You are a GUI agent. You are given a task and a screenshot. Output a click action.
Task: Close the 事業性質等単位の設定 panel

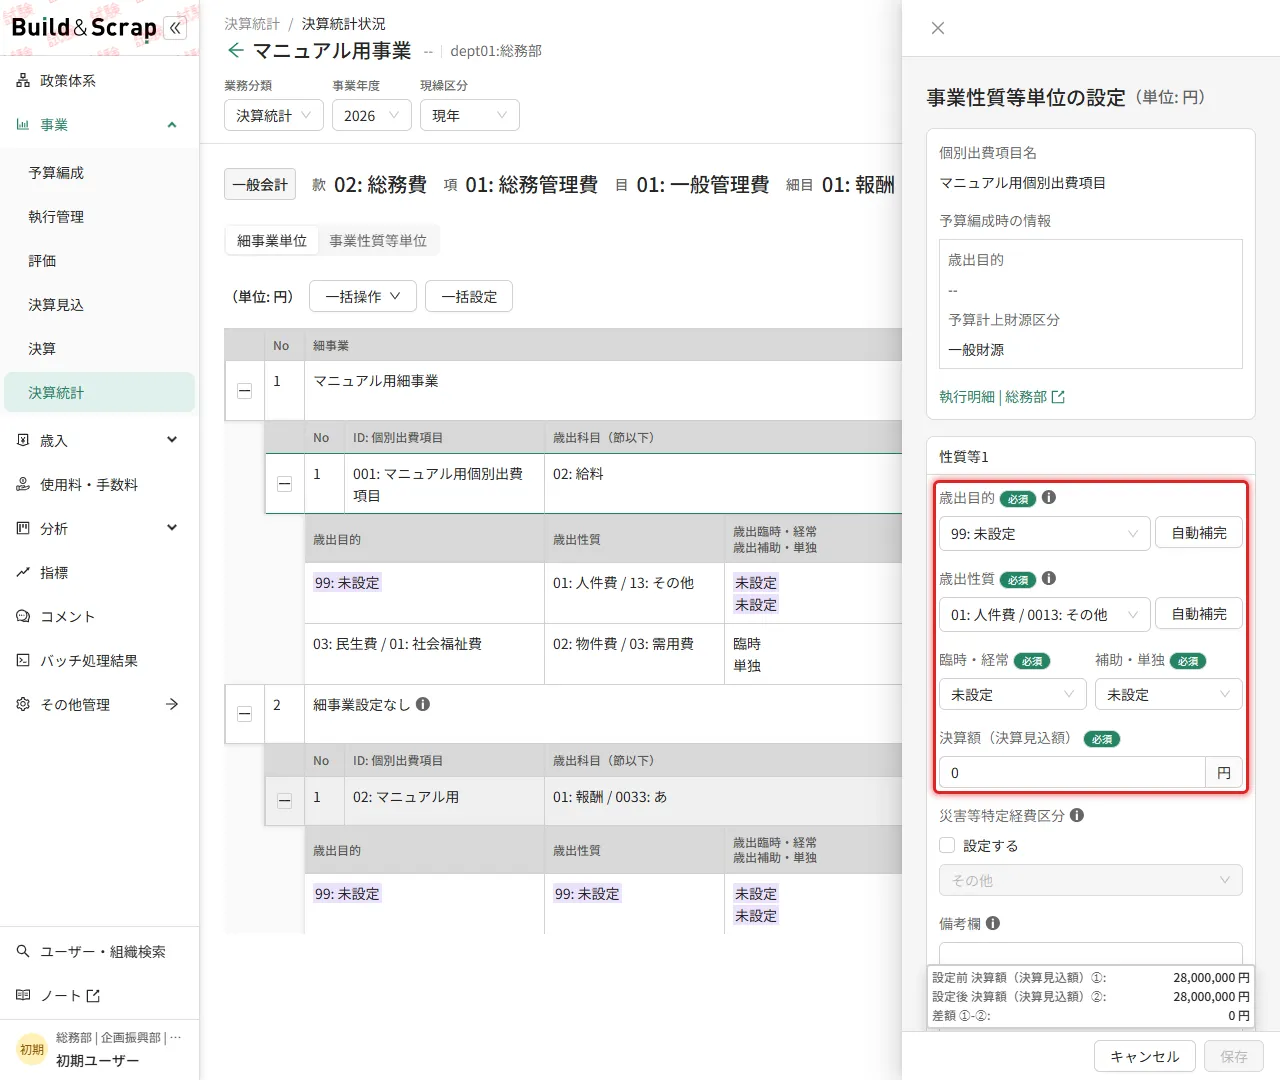click(x=938, y=28)
